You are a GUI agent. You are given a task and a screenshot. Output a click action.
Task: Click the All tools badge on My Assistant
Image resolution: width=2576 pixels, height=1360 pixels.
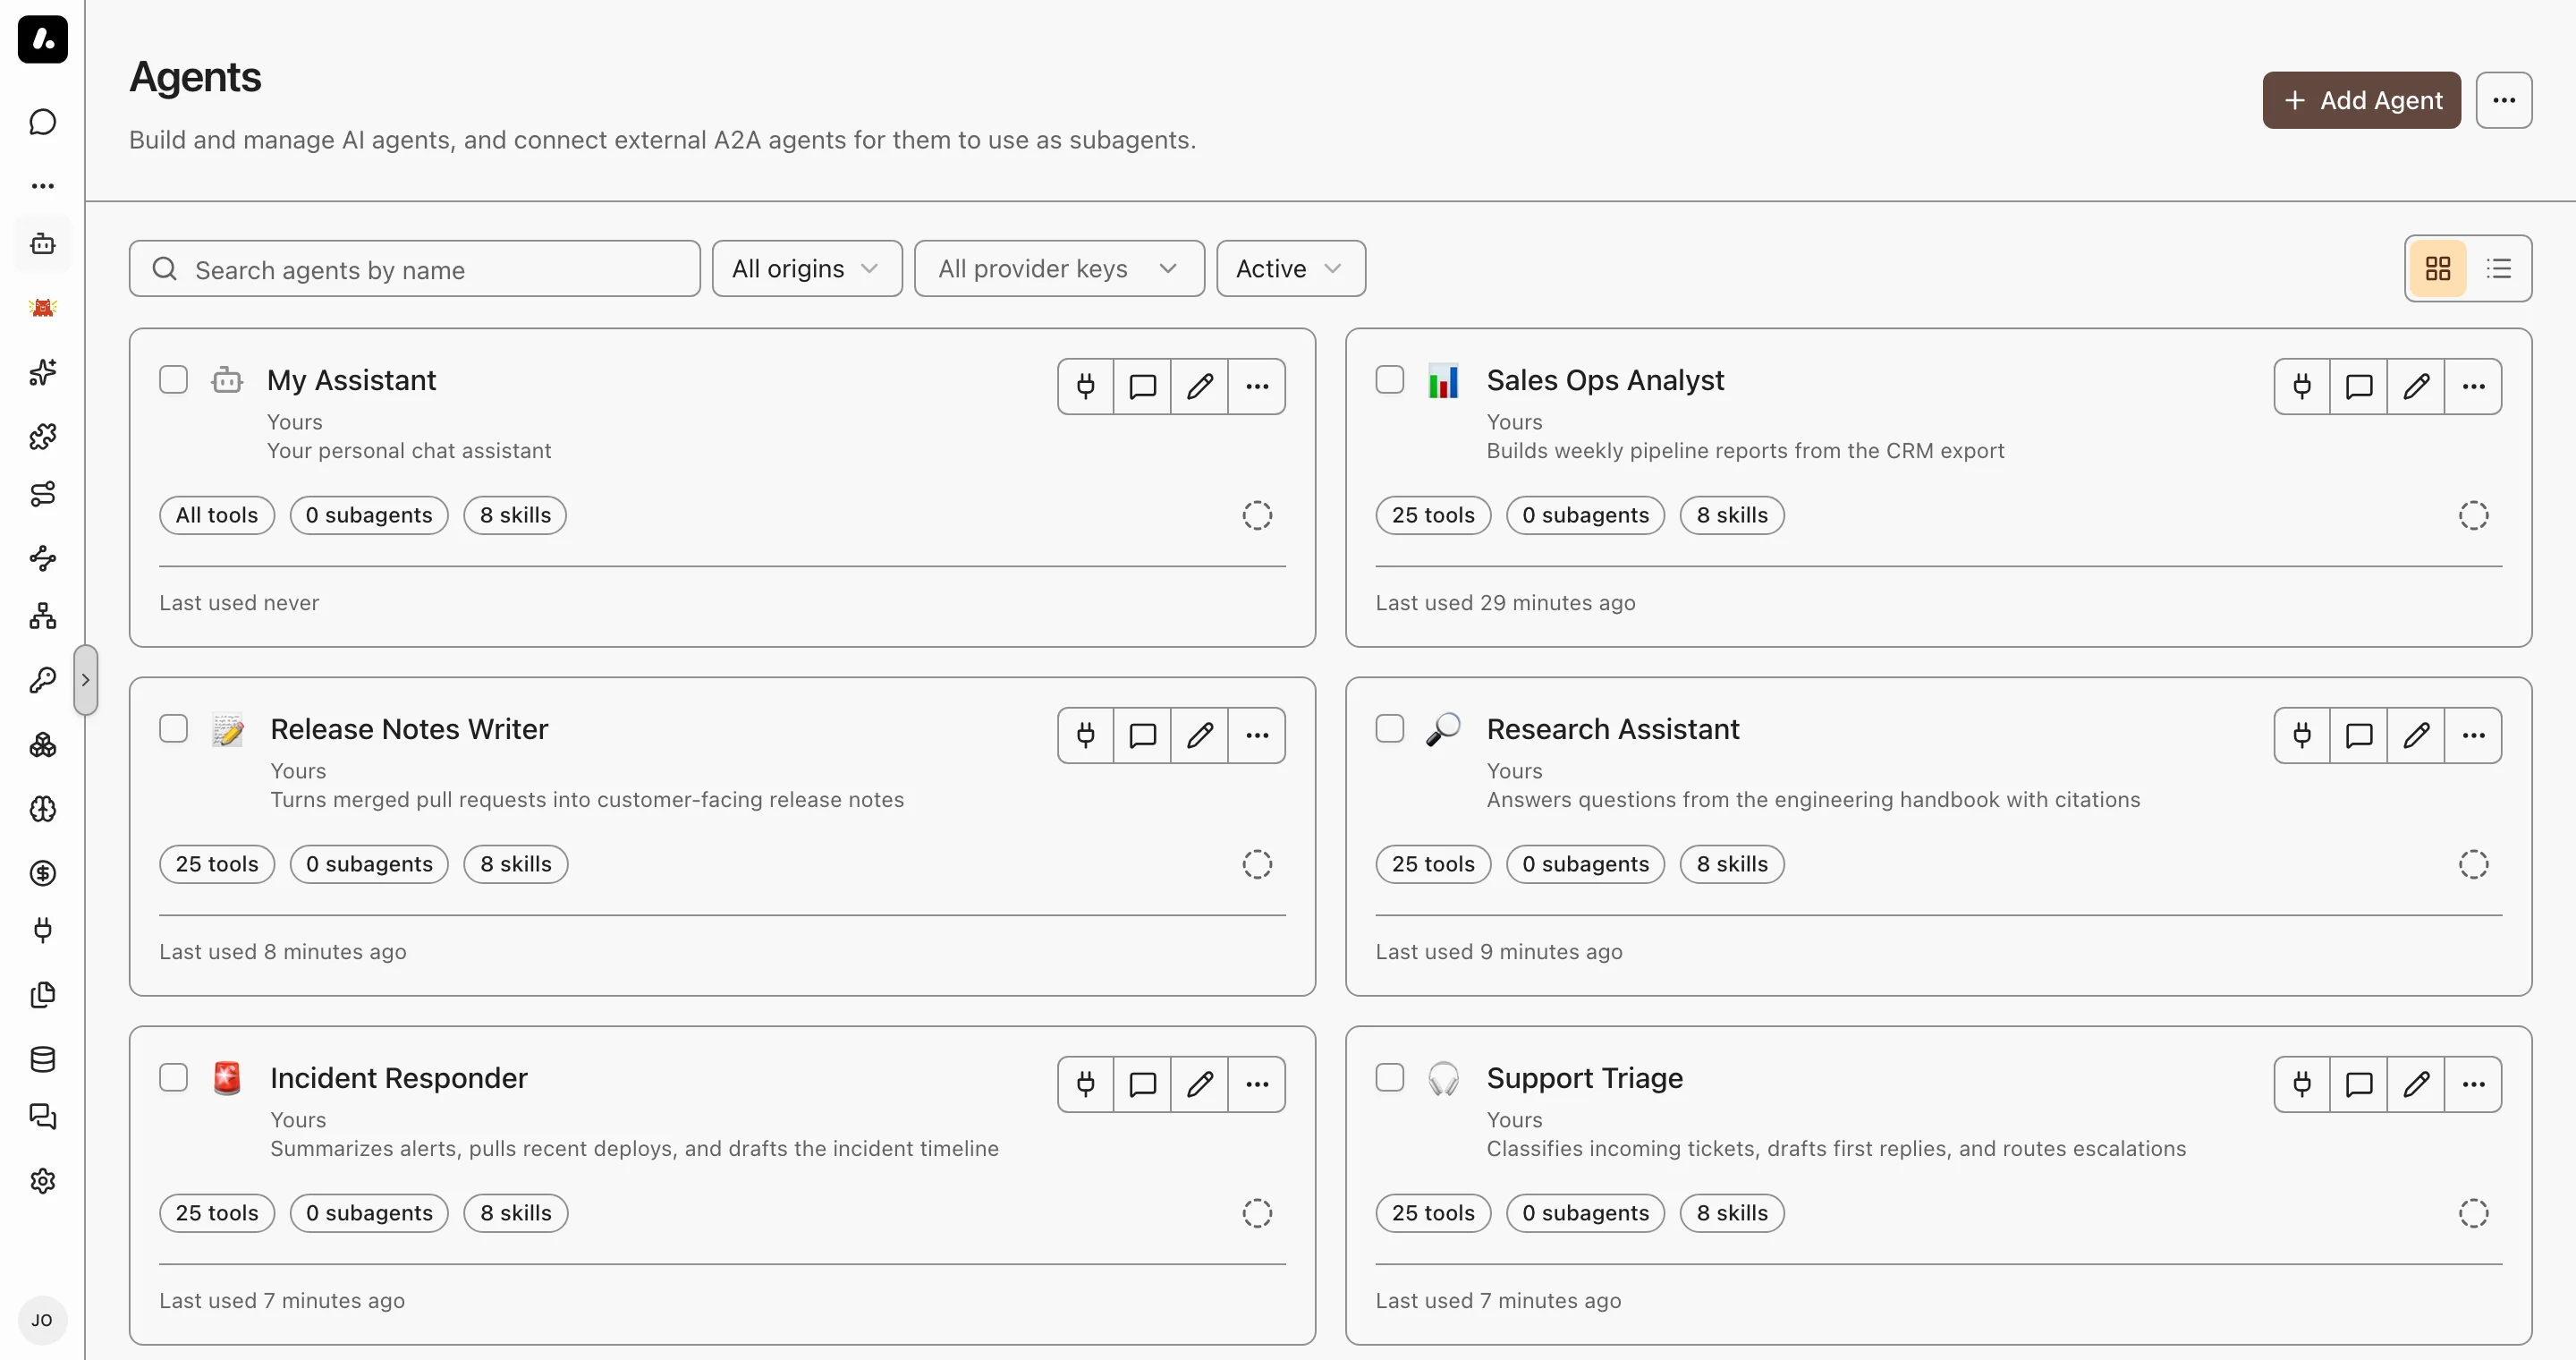[x=217, y=515]
